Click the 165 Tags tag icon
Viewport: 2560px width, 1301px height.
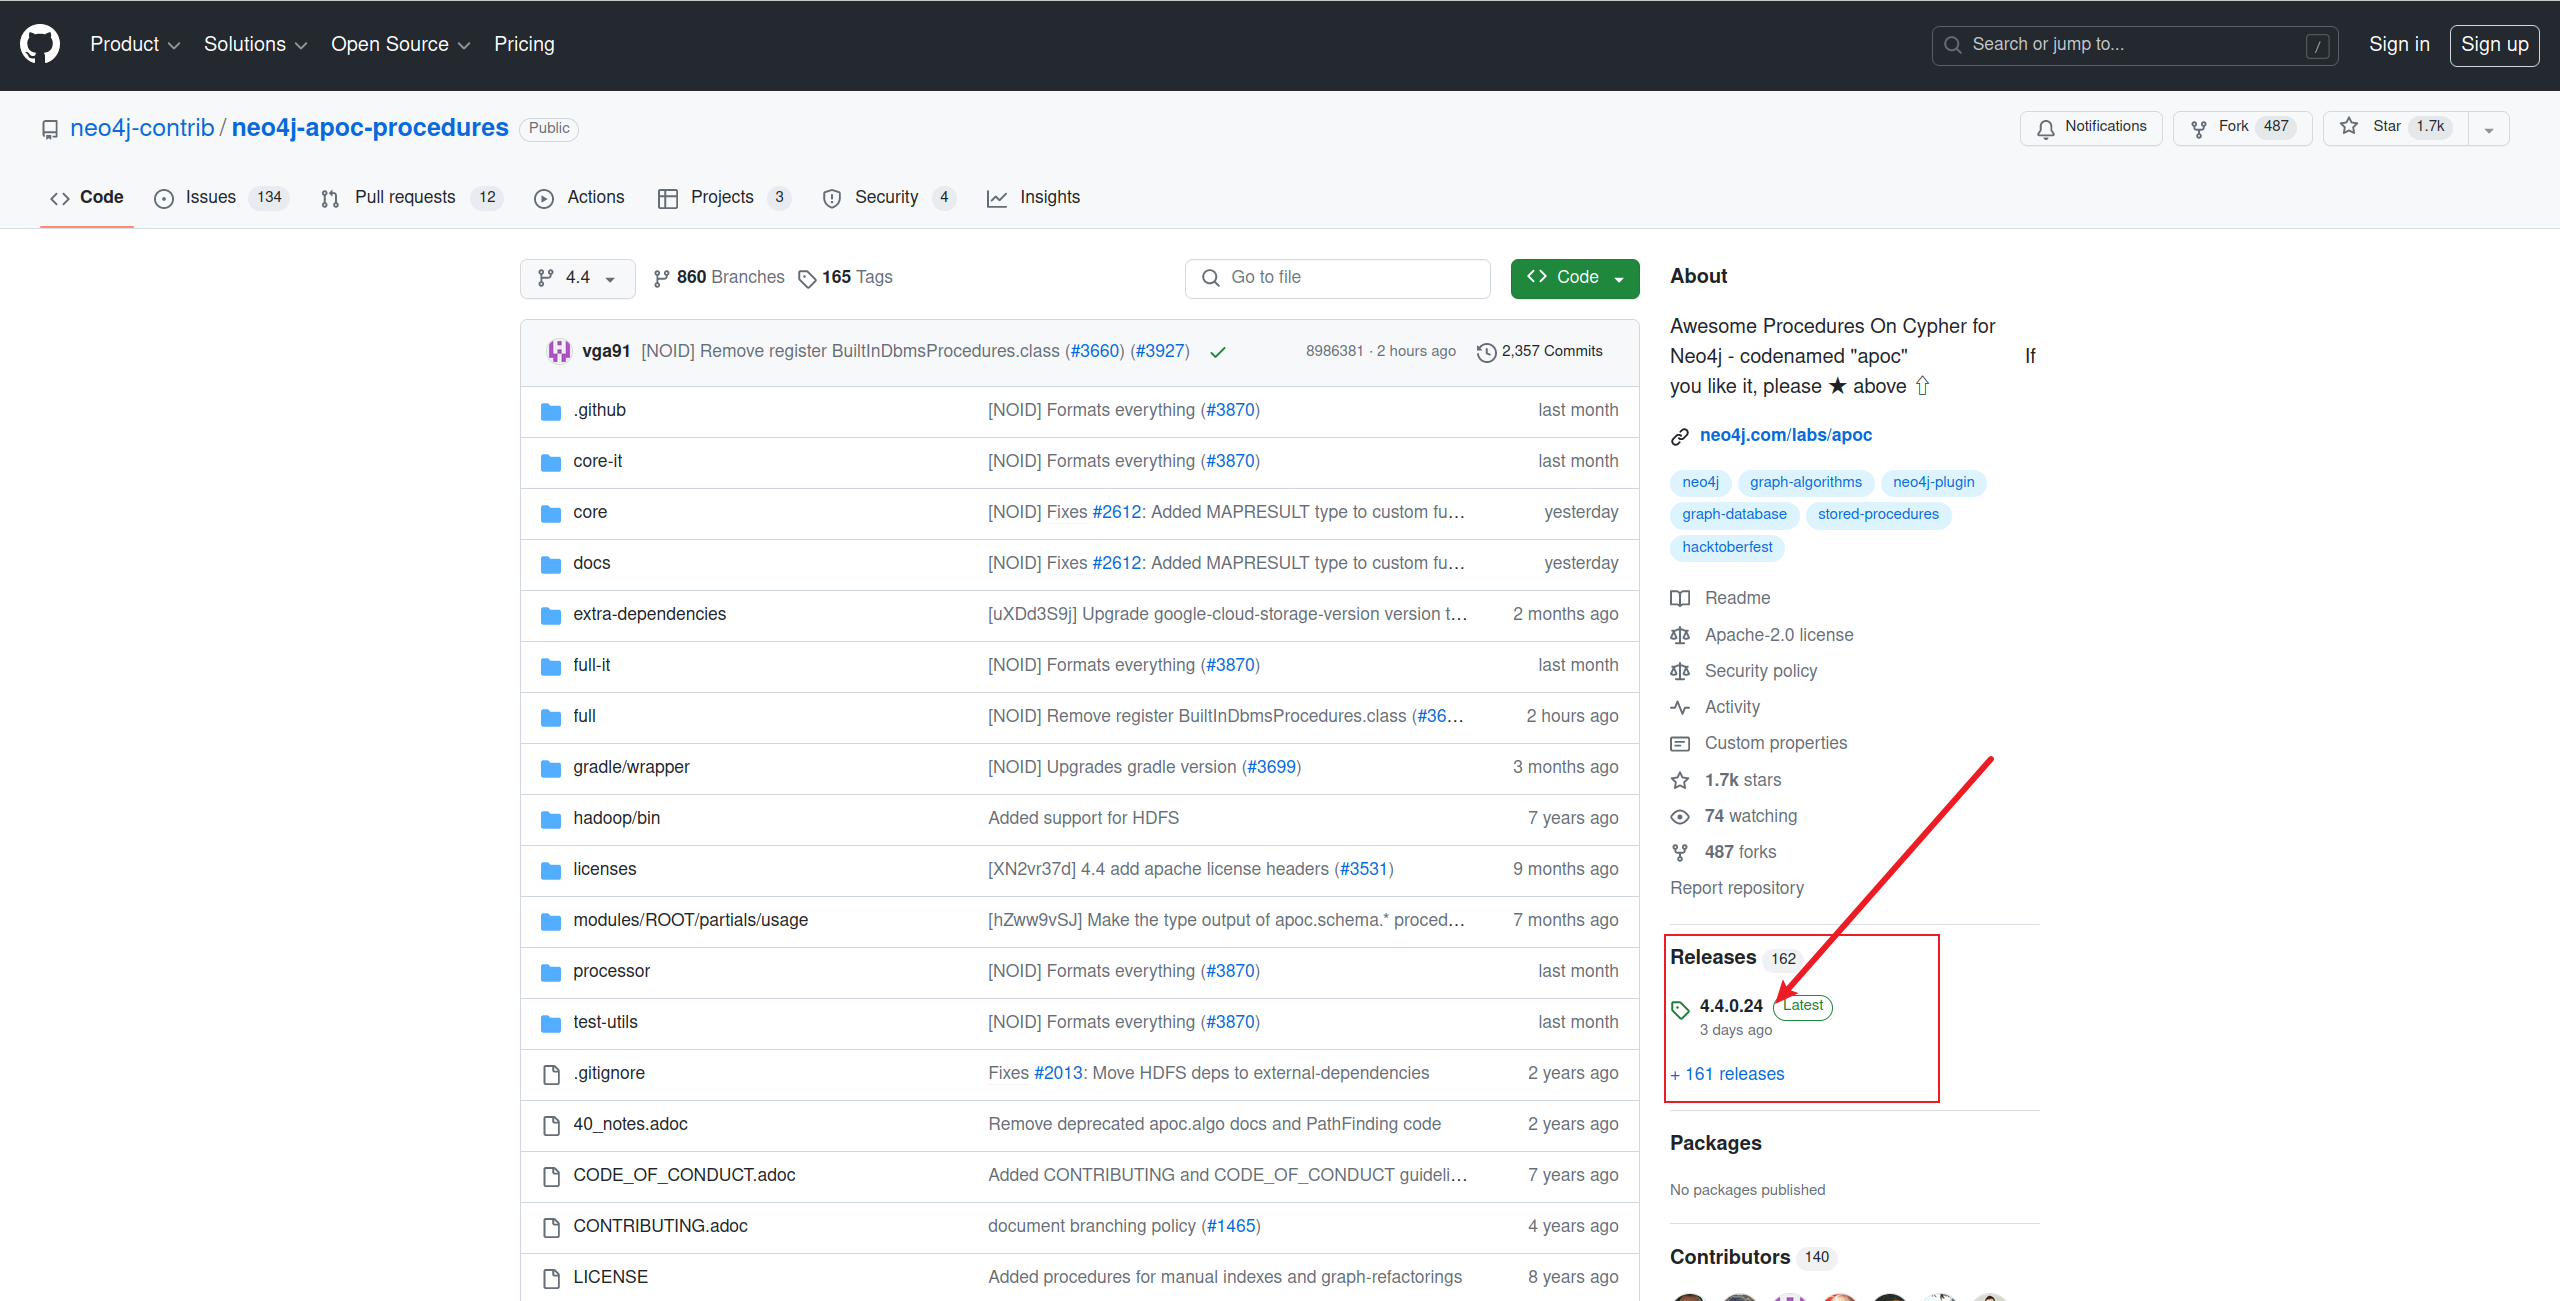(807, 279)
